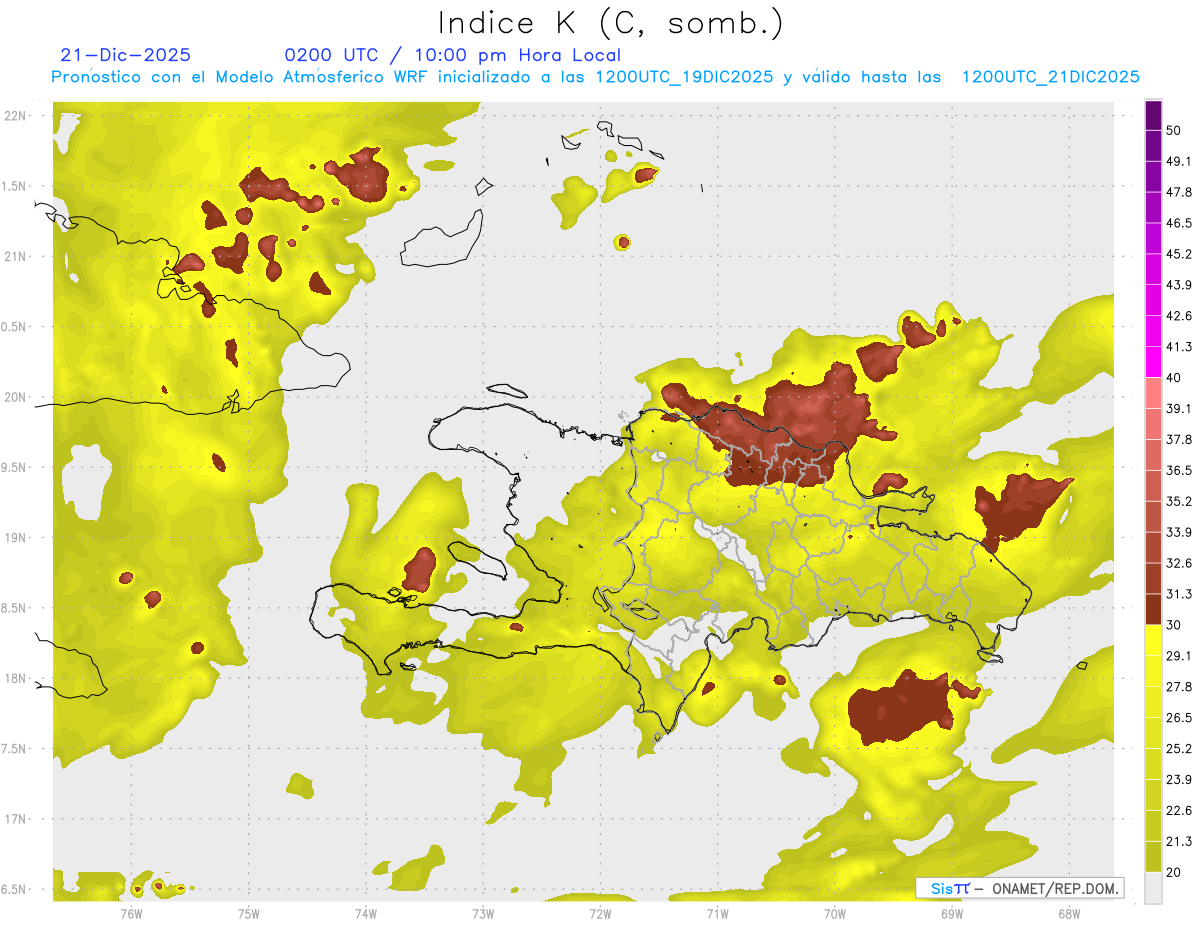Click the colorbar value '47.8'
Image resolution: width=1200 pixels, height=927 pixels.
1179,192
